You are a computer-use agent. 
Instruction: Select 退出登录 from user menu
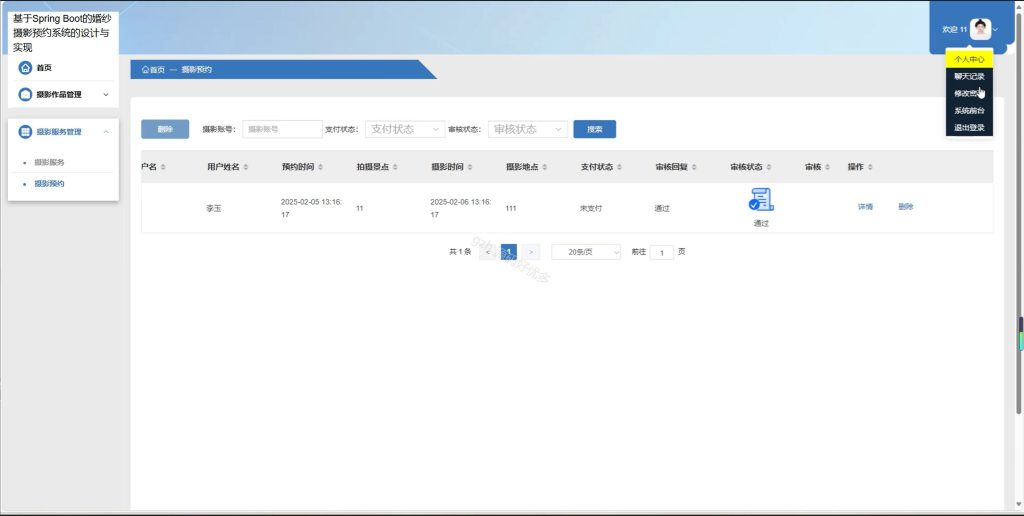tap(969, 128)
